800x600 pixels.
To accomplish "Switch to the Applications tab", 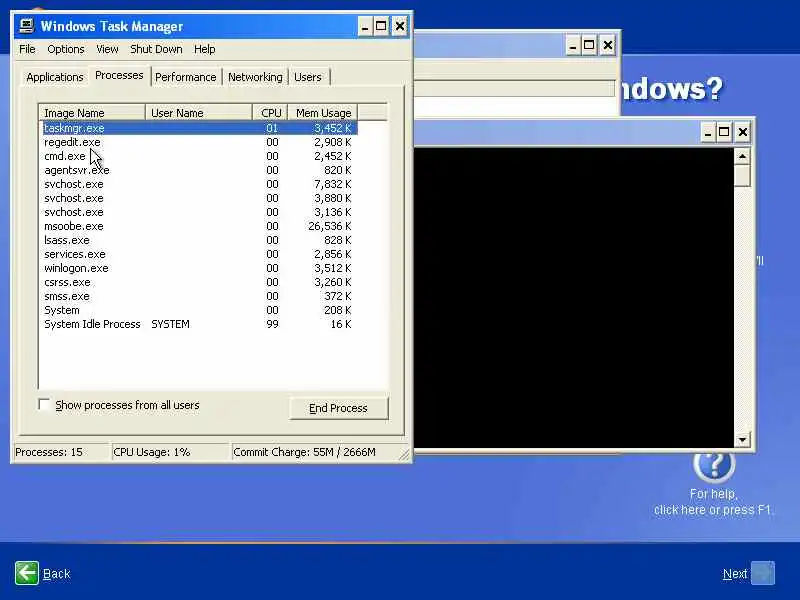I will point(55,77).
